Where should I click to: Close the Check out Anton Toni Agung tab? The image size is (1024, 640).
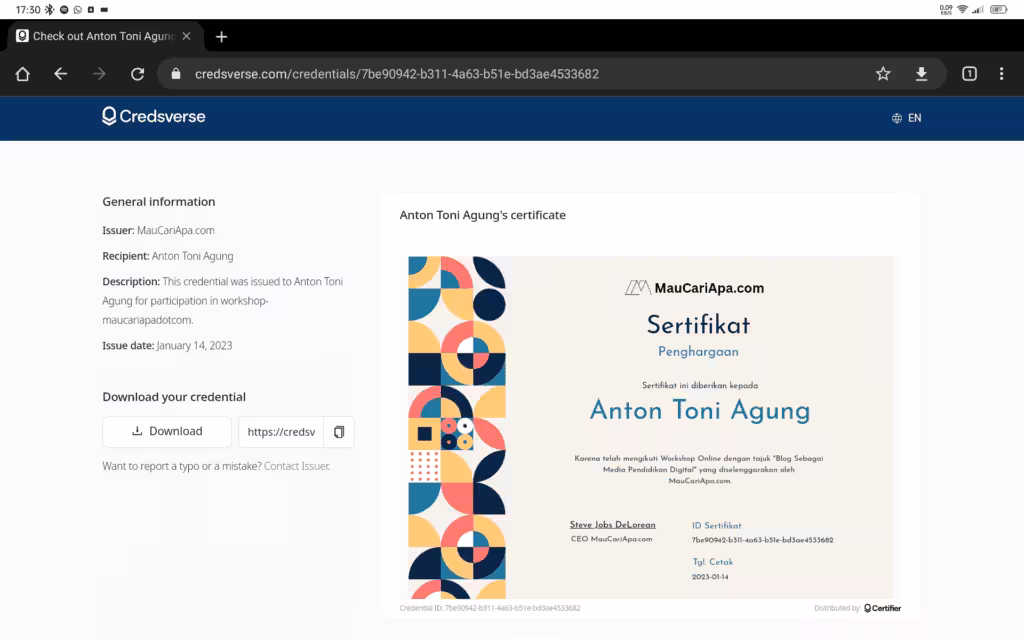coord(187,36)
